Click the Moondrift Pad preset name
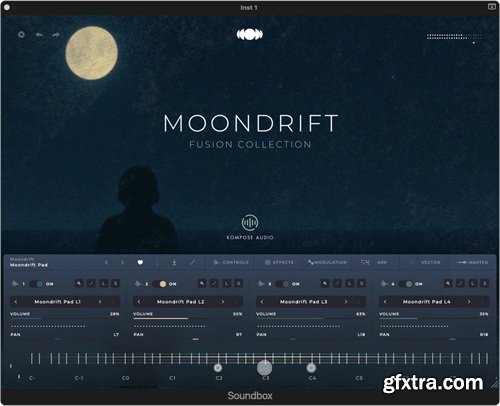This screenshot has height=406, width=500. 29,265
